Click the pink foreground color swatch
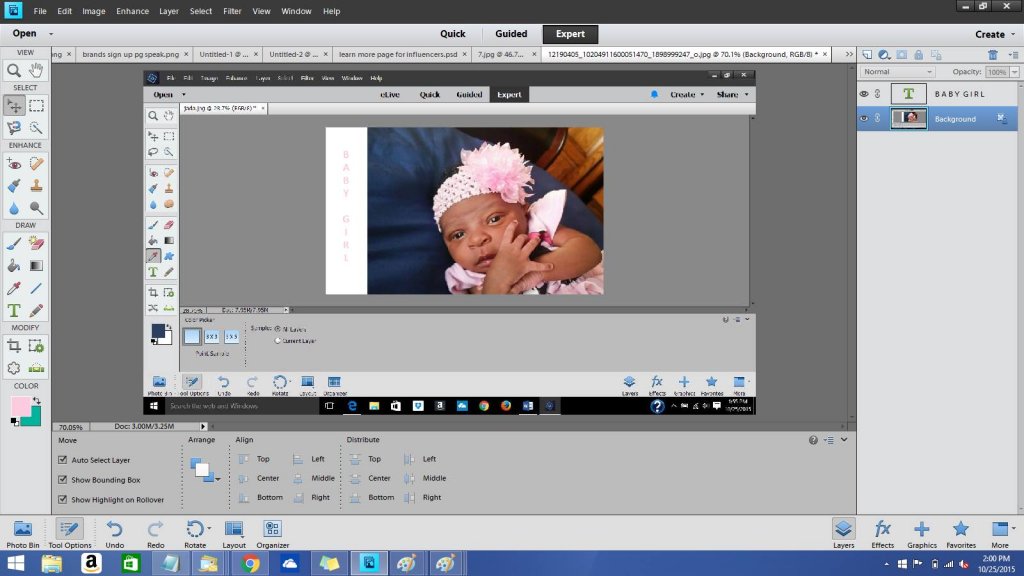The image size is (1024, 576). tap(20, 406)
